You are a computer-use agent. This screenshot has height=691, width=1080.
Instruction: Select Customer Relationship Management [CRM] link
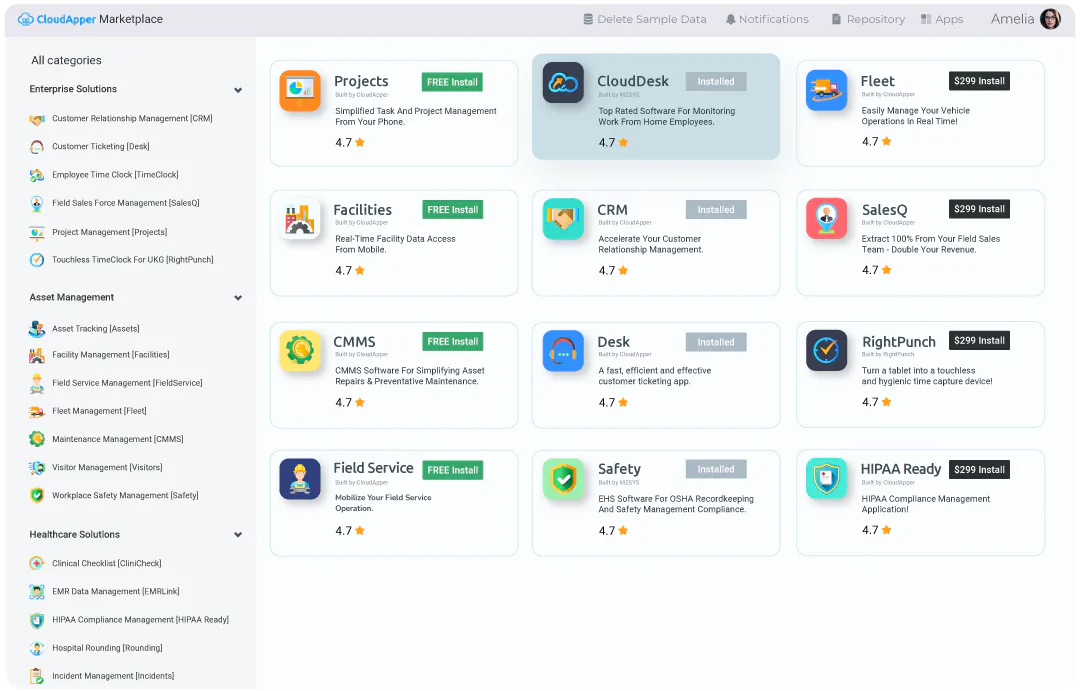point(132,118)
